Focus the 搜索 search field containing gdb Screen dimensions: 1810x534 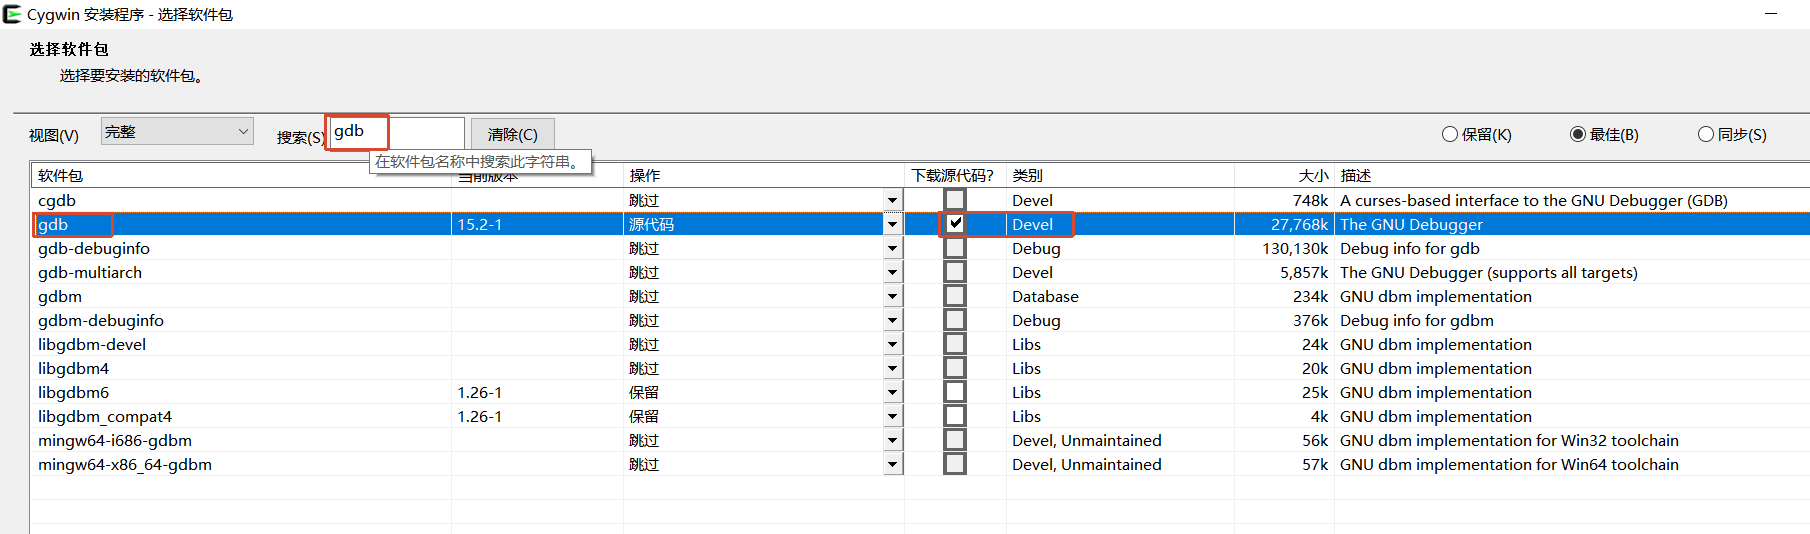coord(397,132)
